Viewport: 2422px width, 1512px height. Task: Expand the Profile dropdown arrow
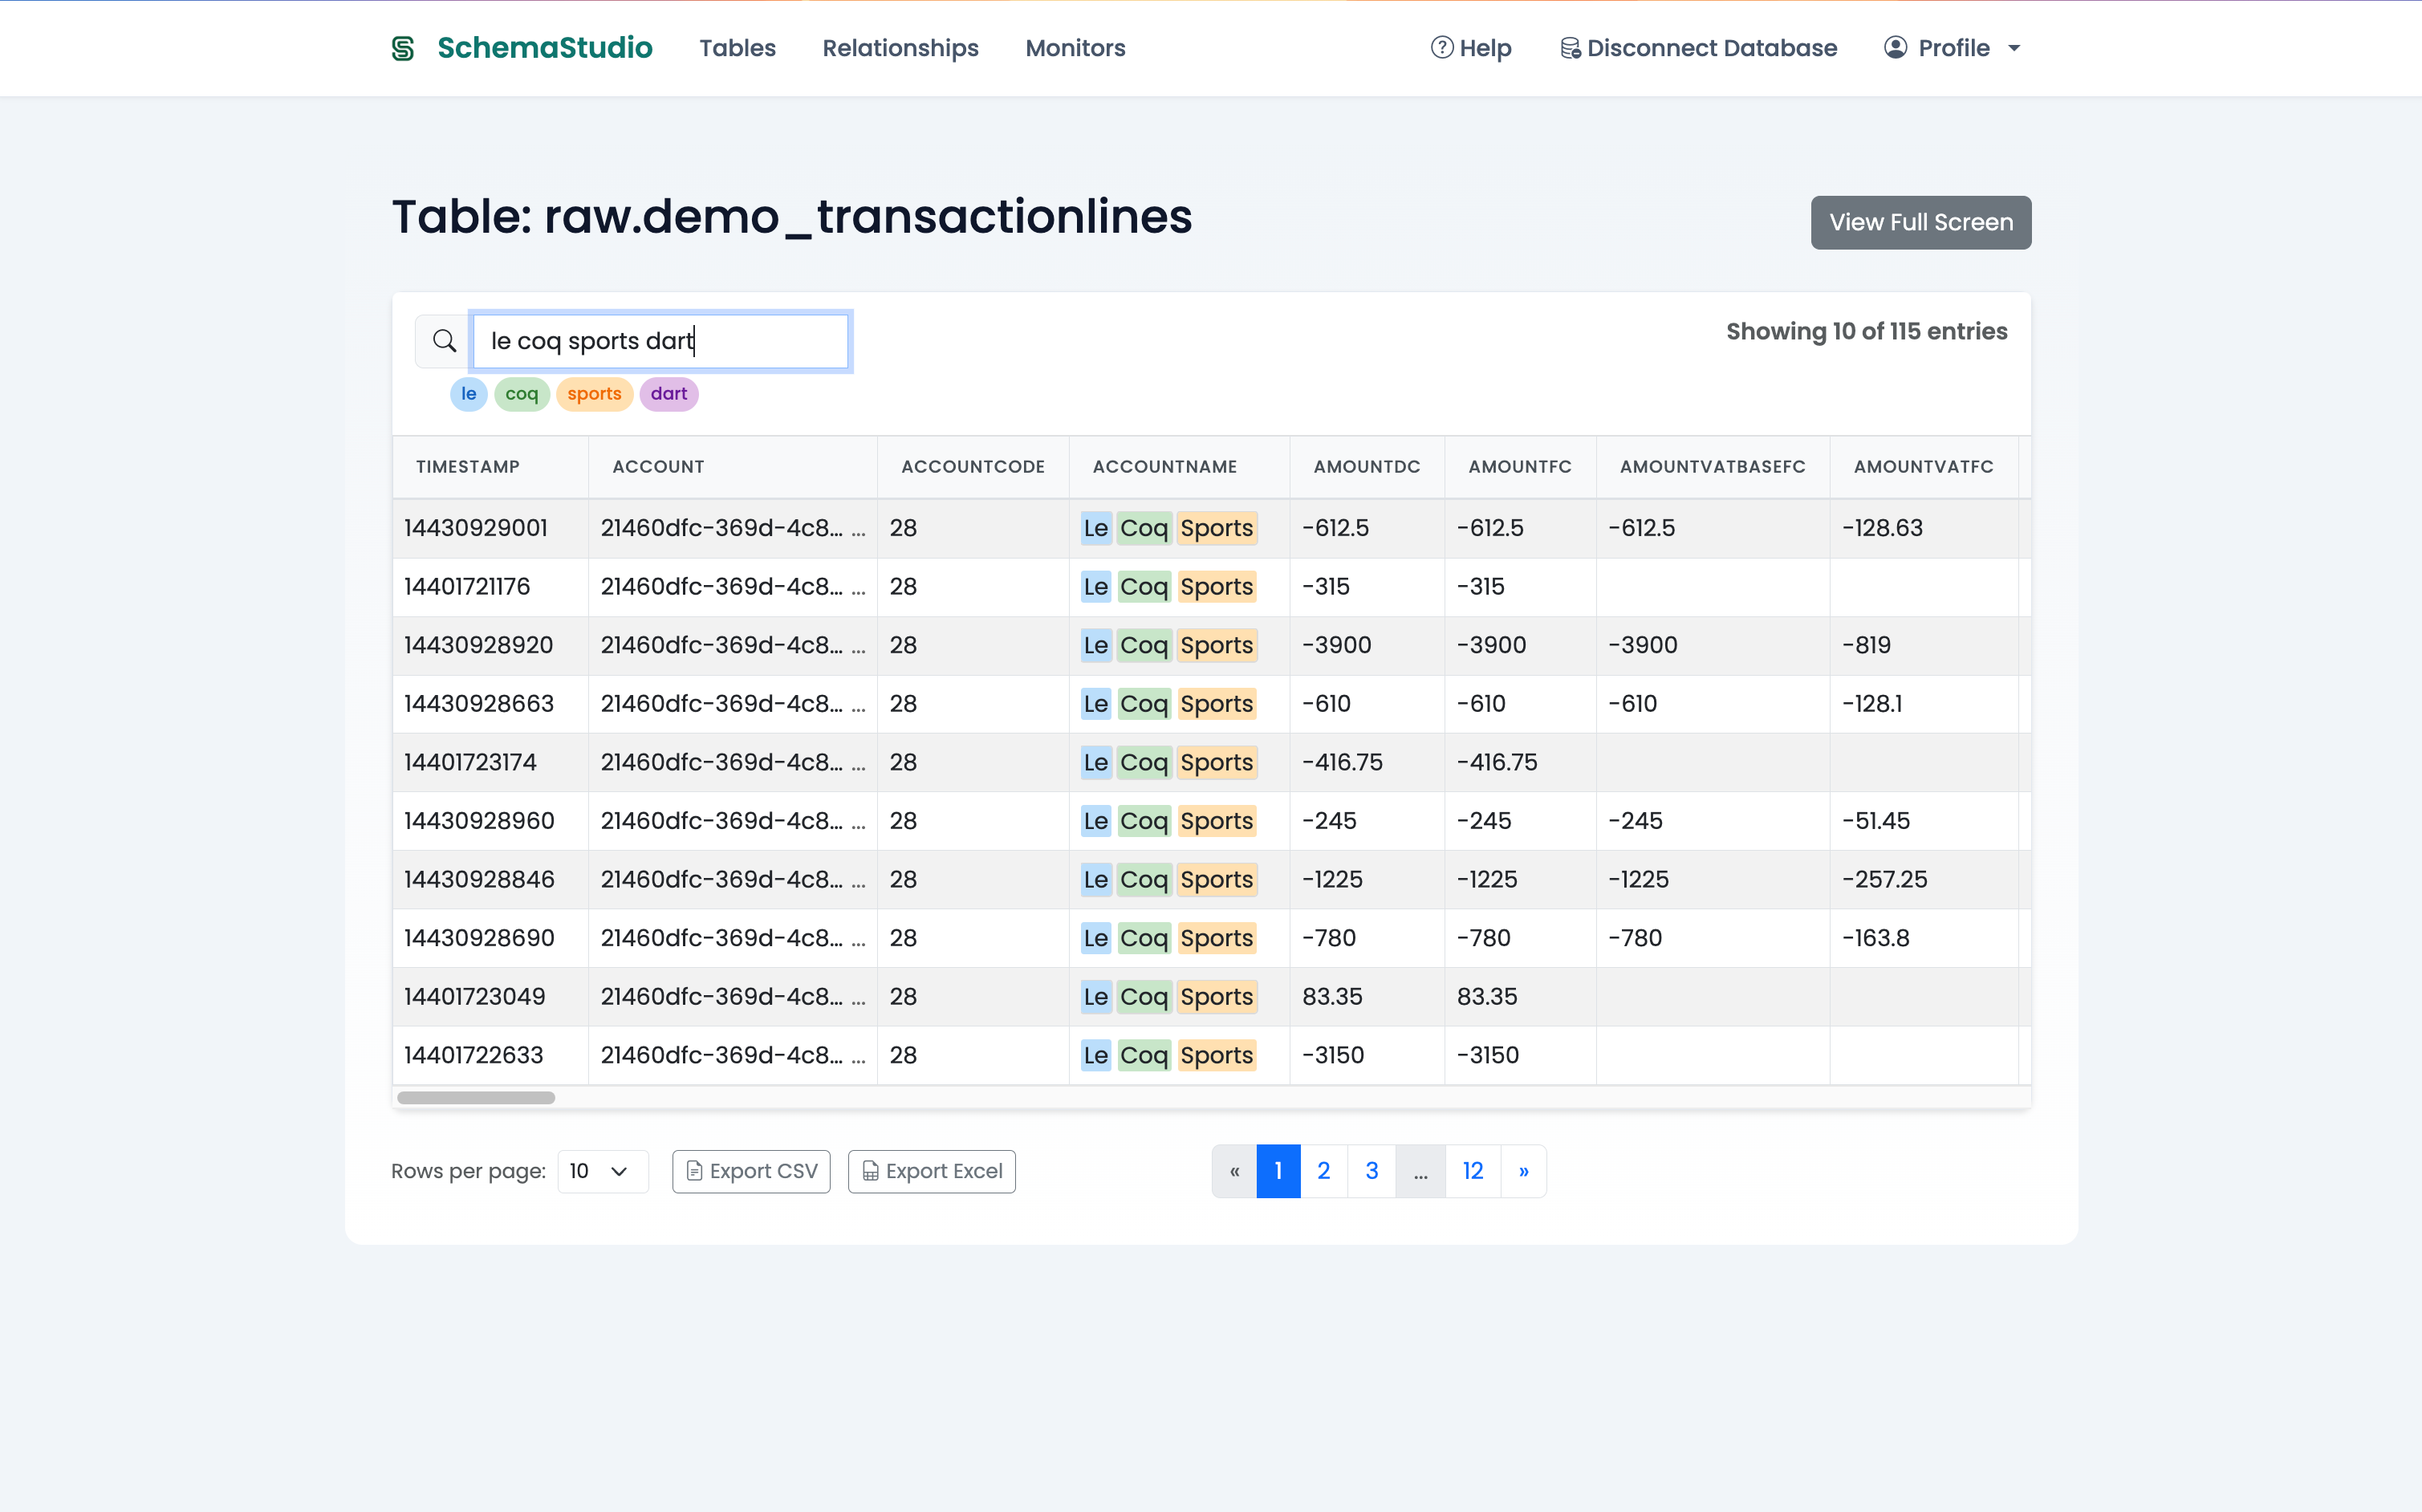coord(2014,48)
